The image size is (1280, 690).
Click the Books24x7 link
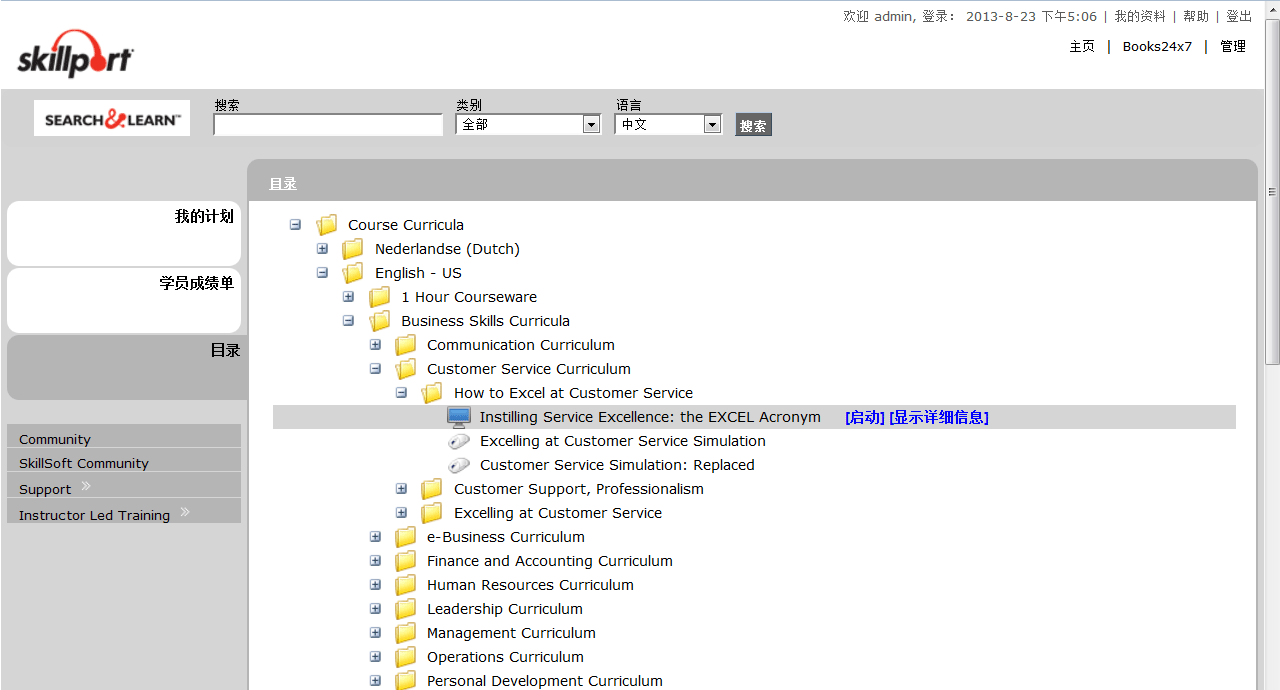1157,46
